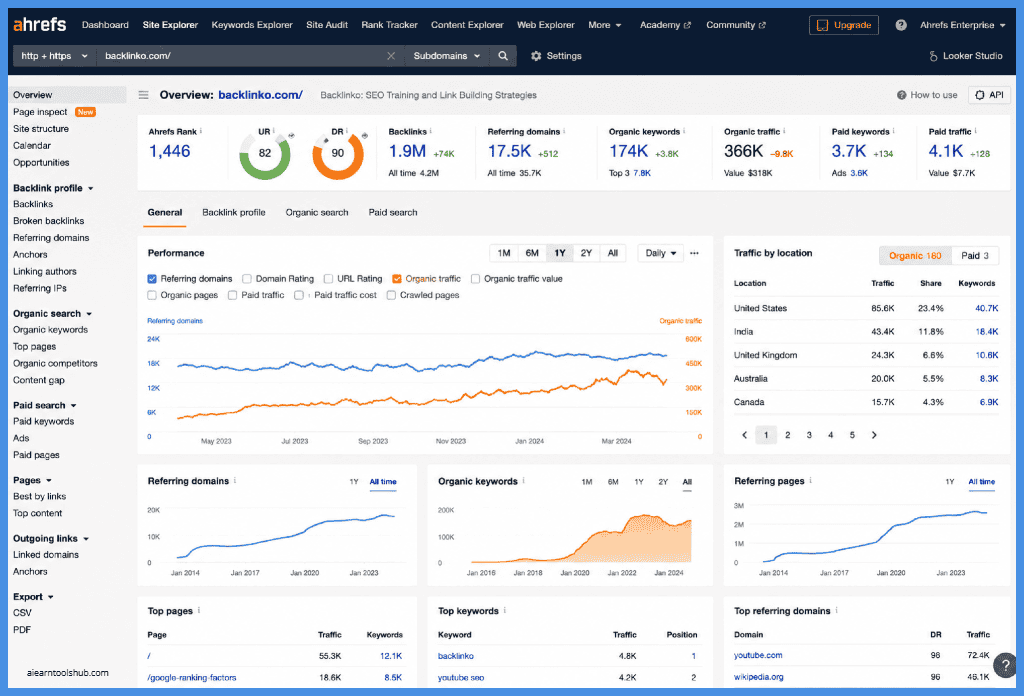Uncheck Organic traffic checkbox
Screen dimensions: 1024x696
[396, 279]
